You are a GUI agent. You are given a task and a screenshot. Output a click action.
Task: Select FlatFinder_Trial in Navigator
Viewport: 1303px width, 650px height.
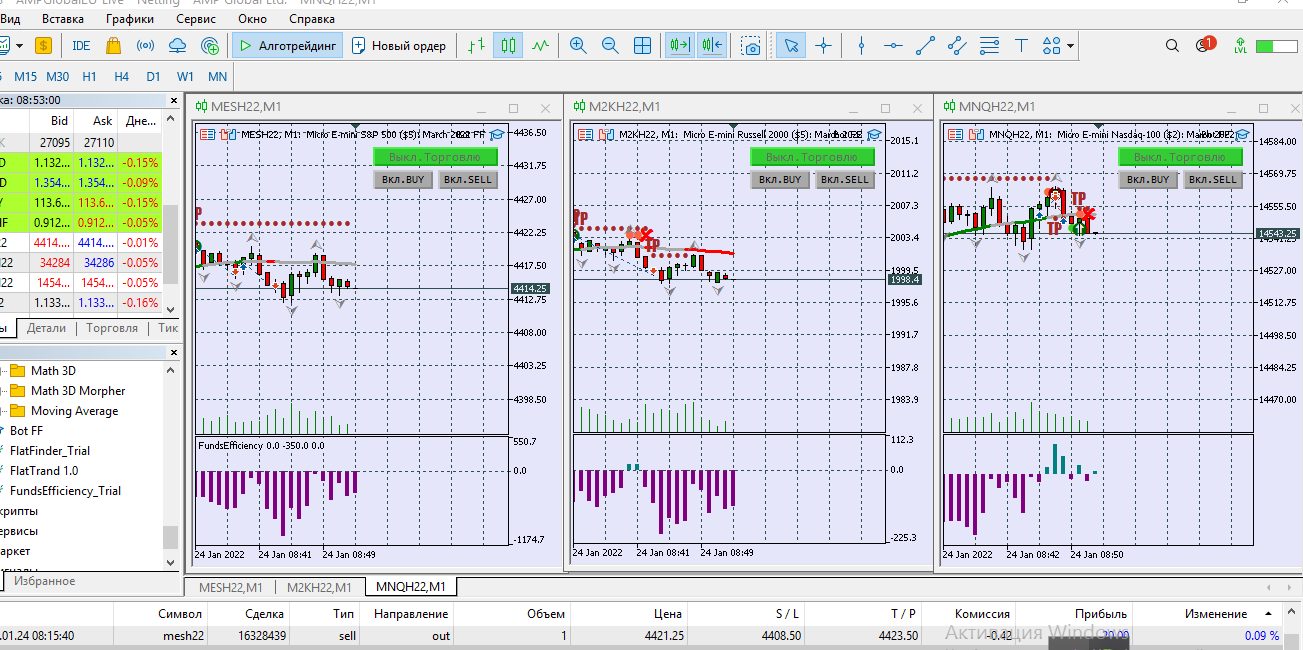50,451
